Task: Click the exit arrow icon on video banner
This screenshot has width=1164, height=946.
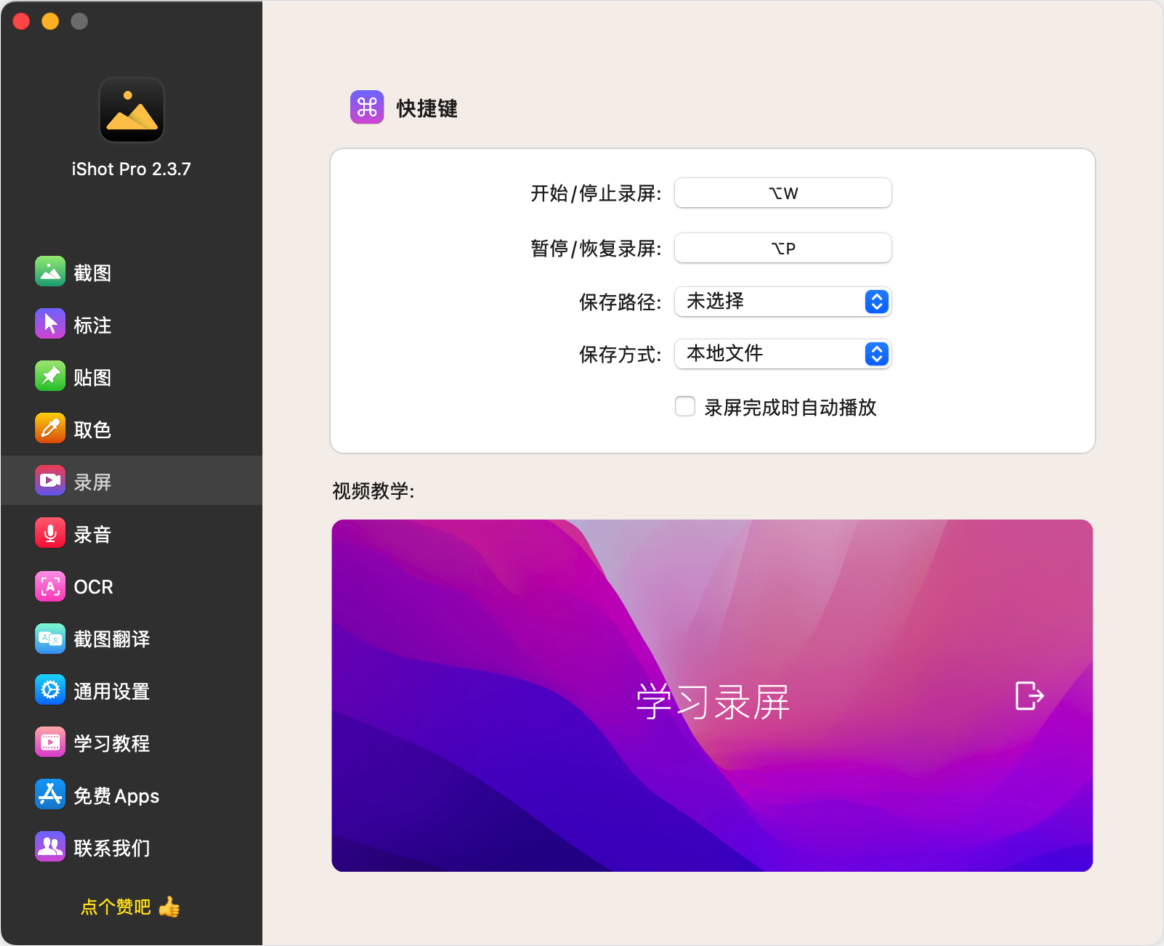Action: 1029,696
